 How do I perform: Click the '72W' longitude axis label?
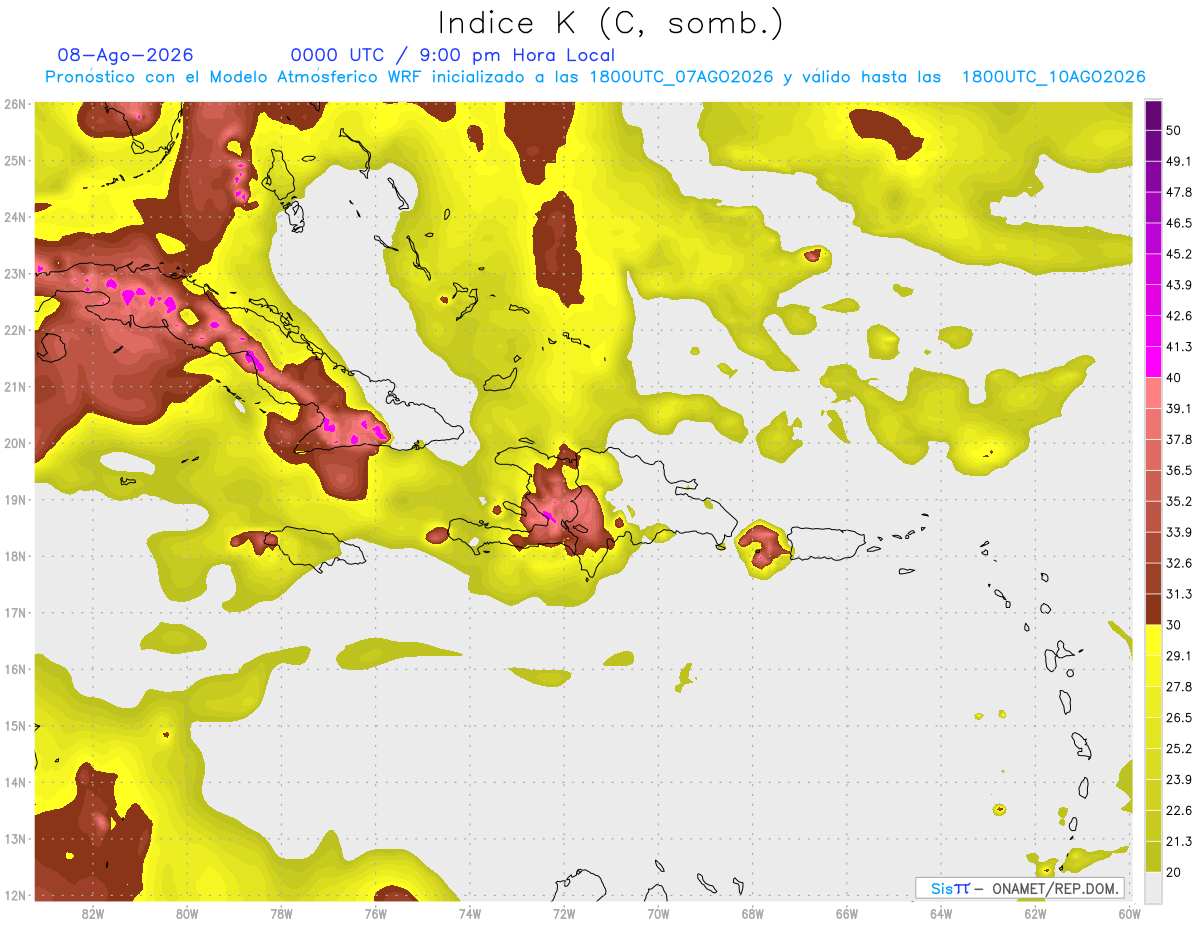[564, 914]
